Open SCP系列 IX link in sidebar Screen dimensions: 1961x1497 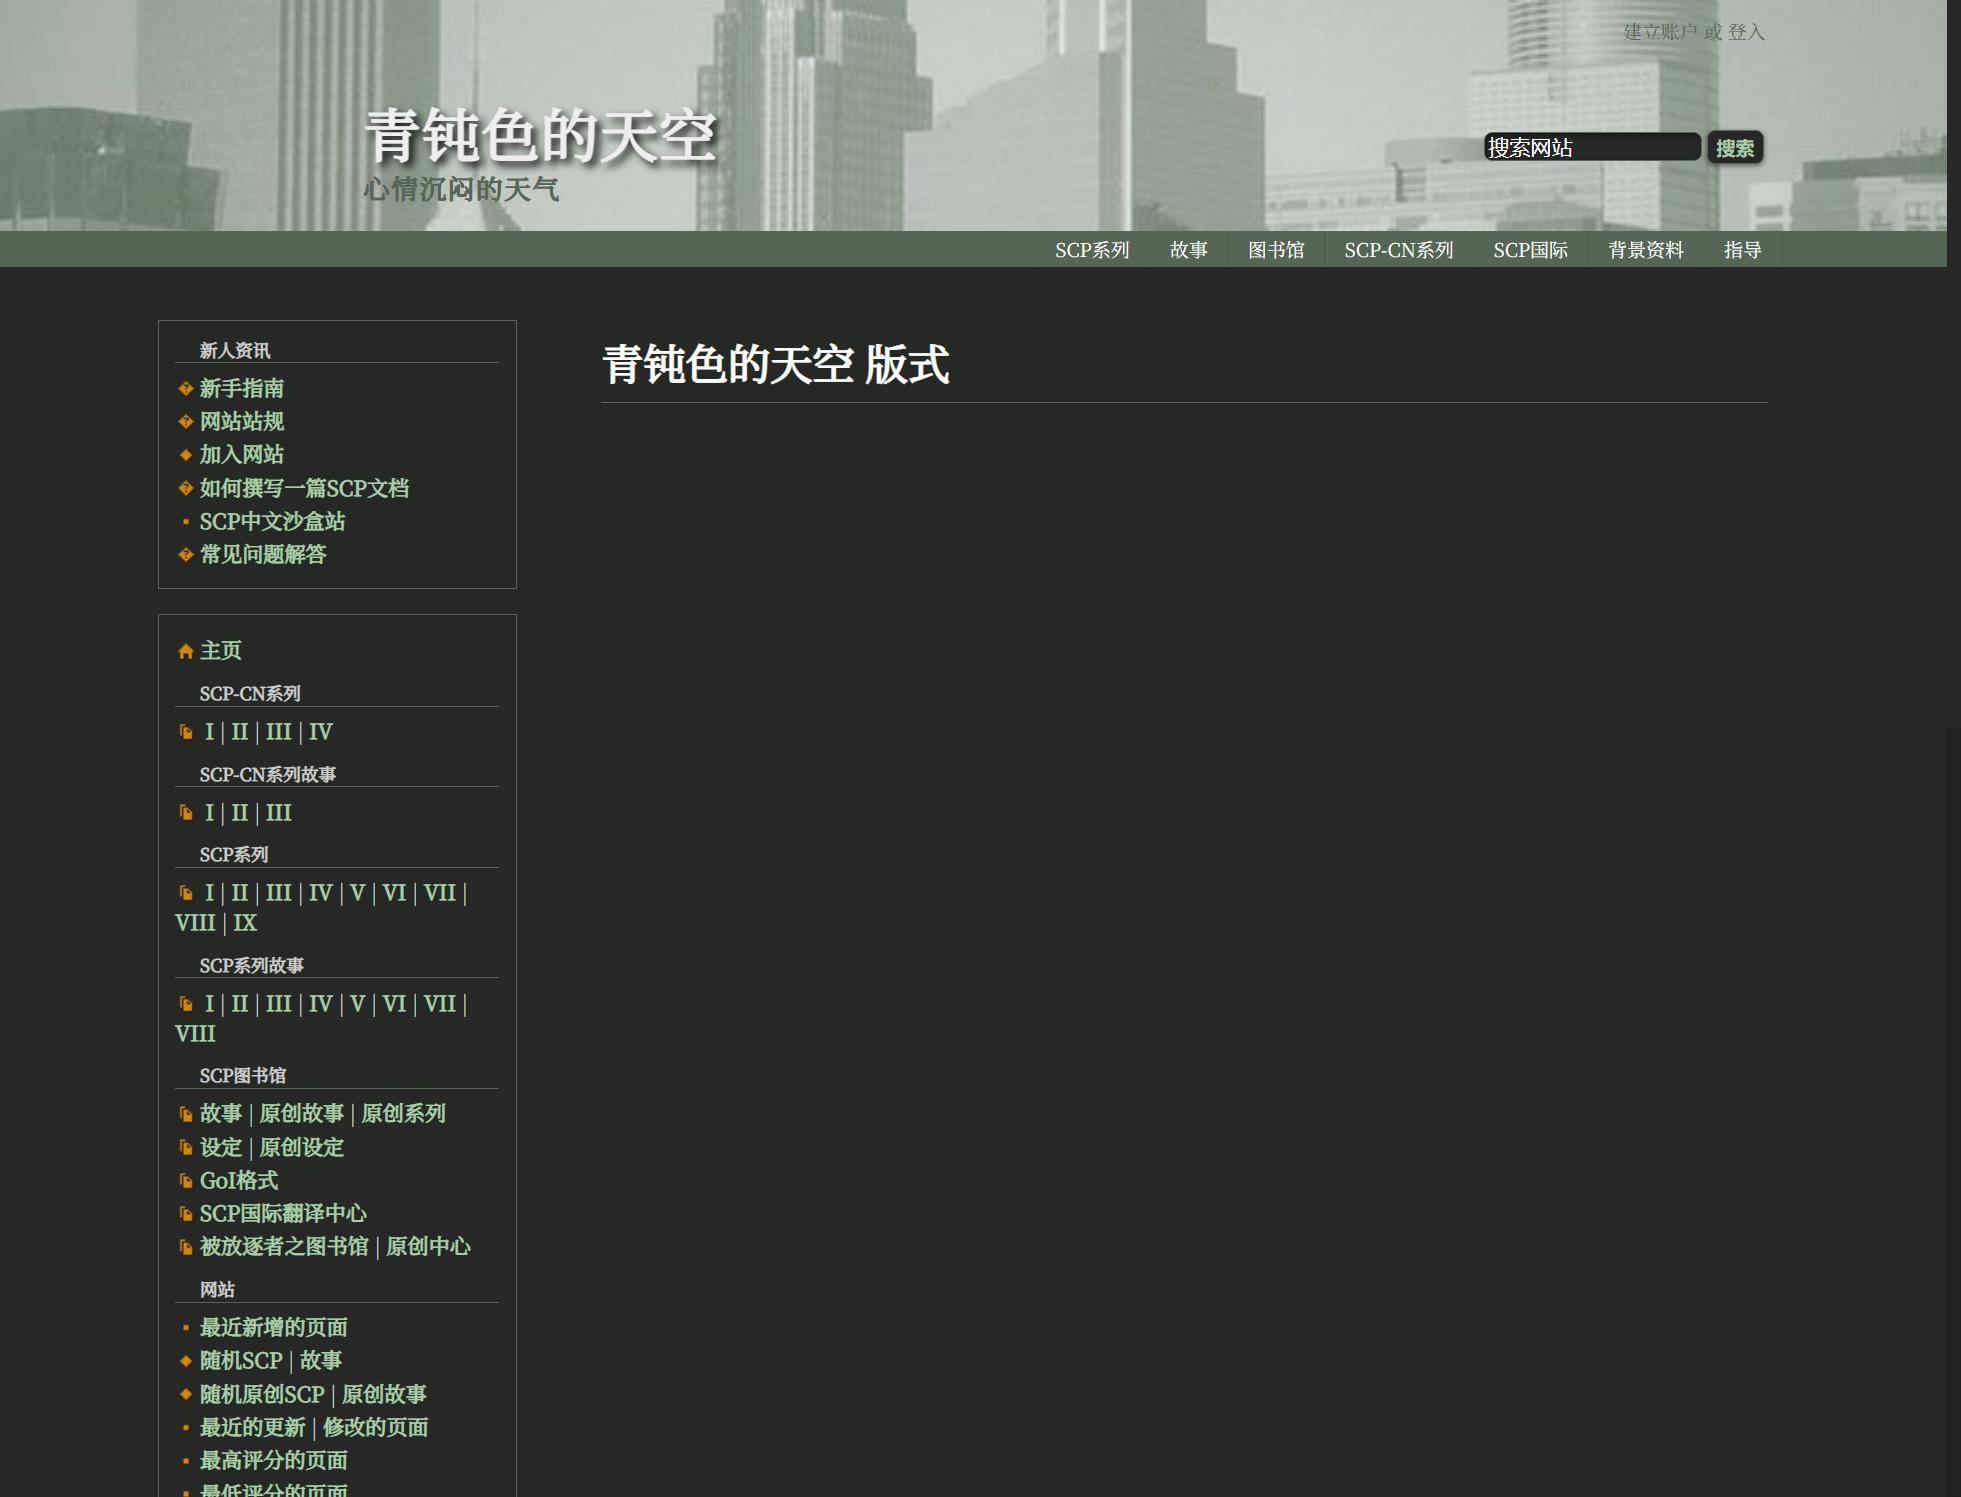pyautogui.click(x=245, y=923)
